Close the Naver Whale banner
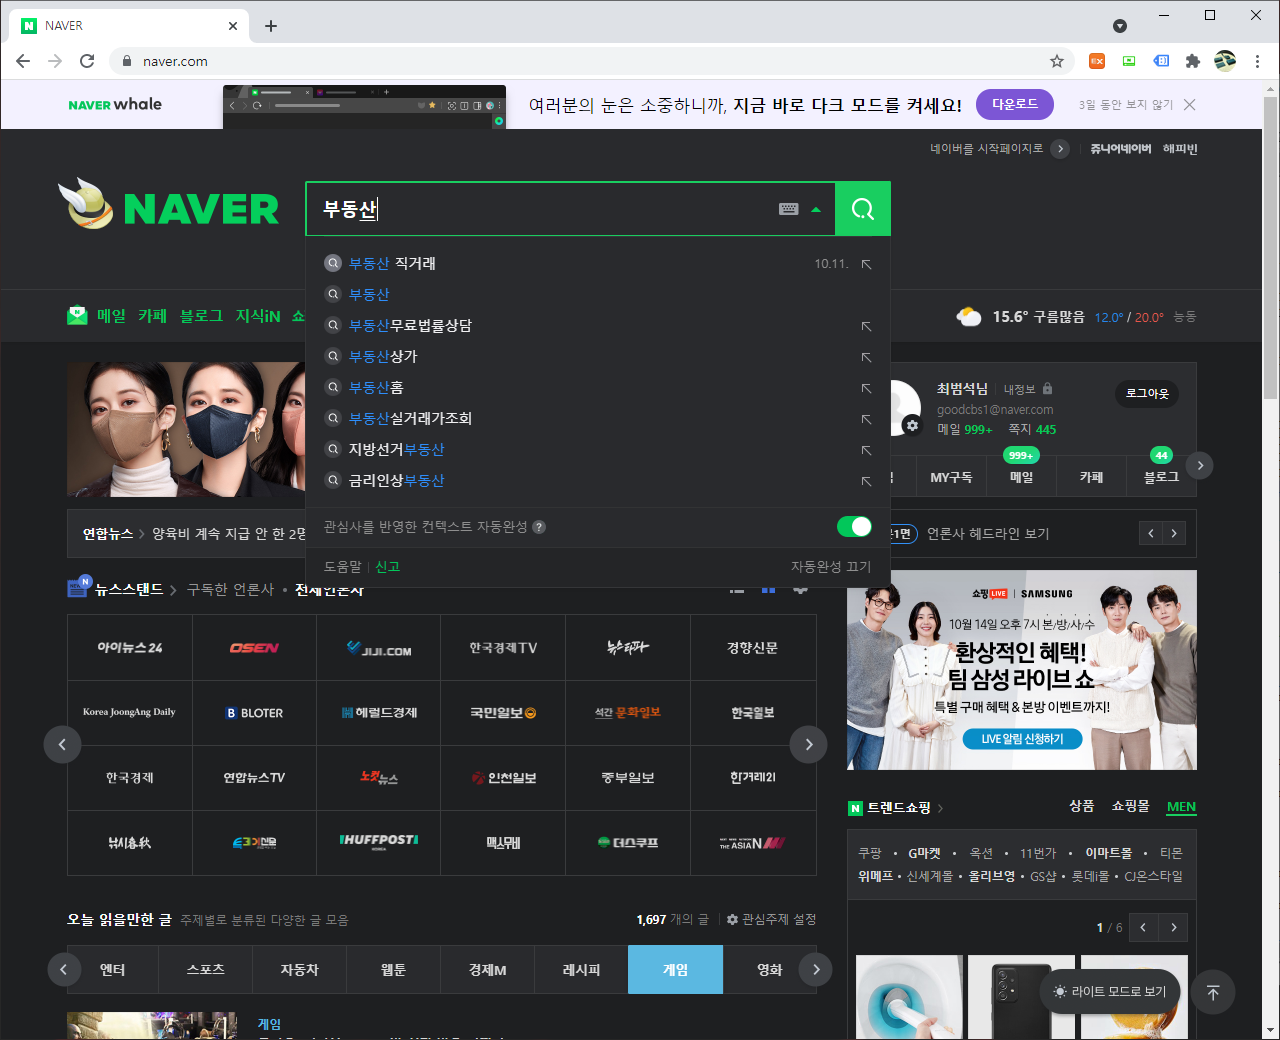Screen dimensions: 1280x1040 point(1190,105)
